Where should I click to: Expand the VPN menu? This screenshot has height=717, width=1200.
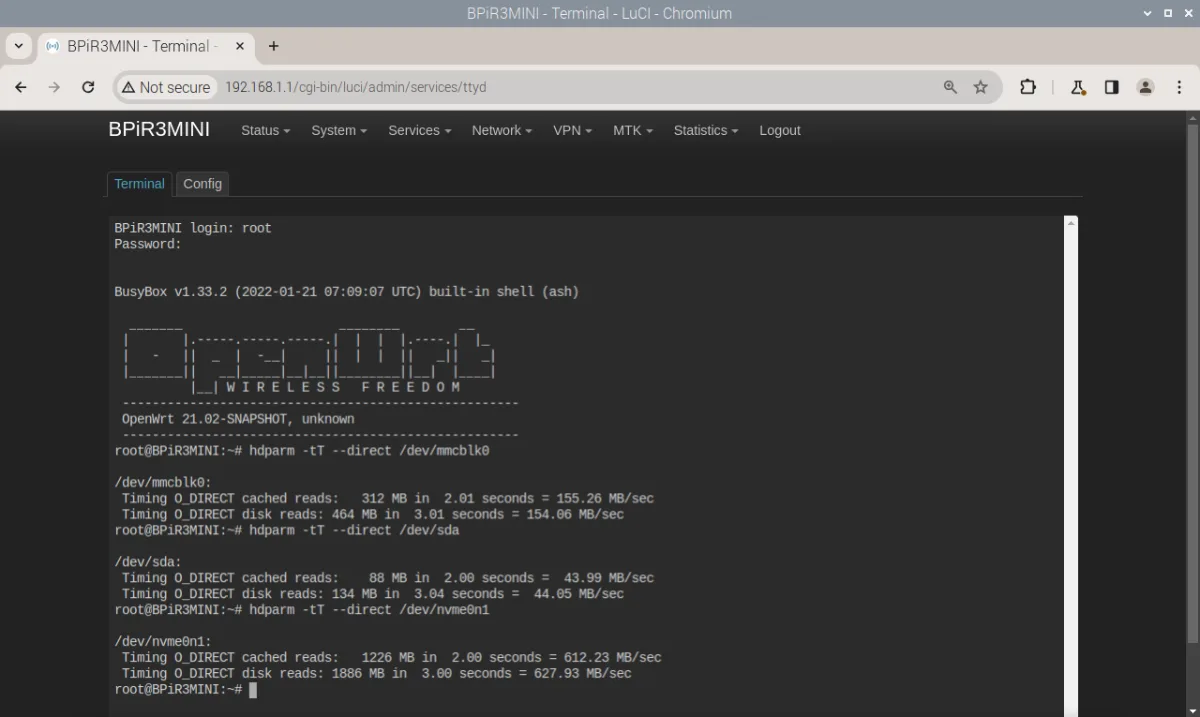coord(572,130)
